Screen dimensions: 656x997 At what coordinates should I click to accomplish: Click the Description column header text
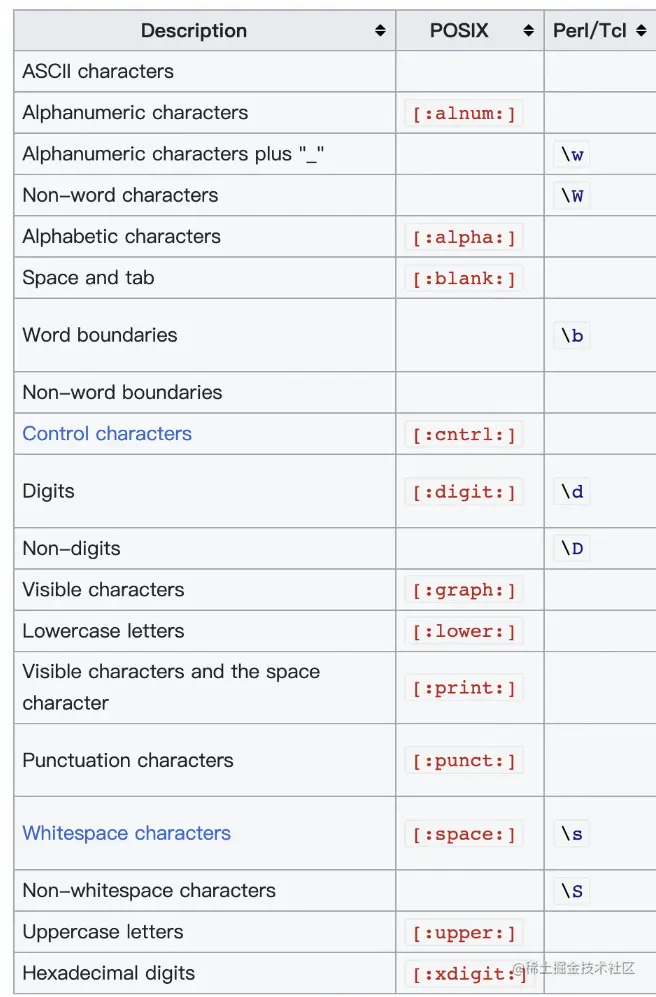pos(194,31)
